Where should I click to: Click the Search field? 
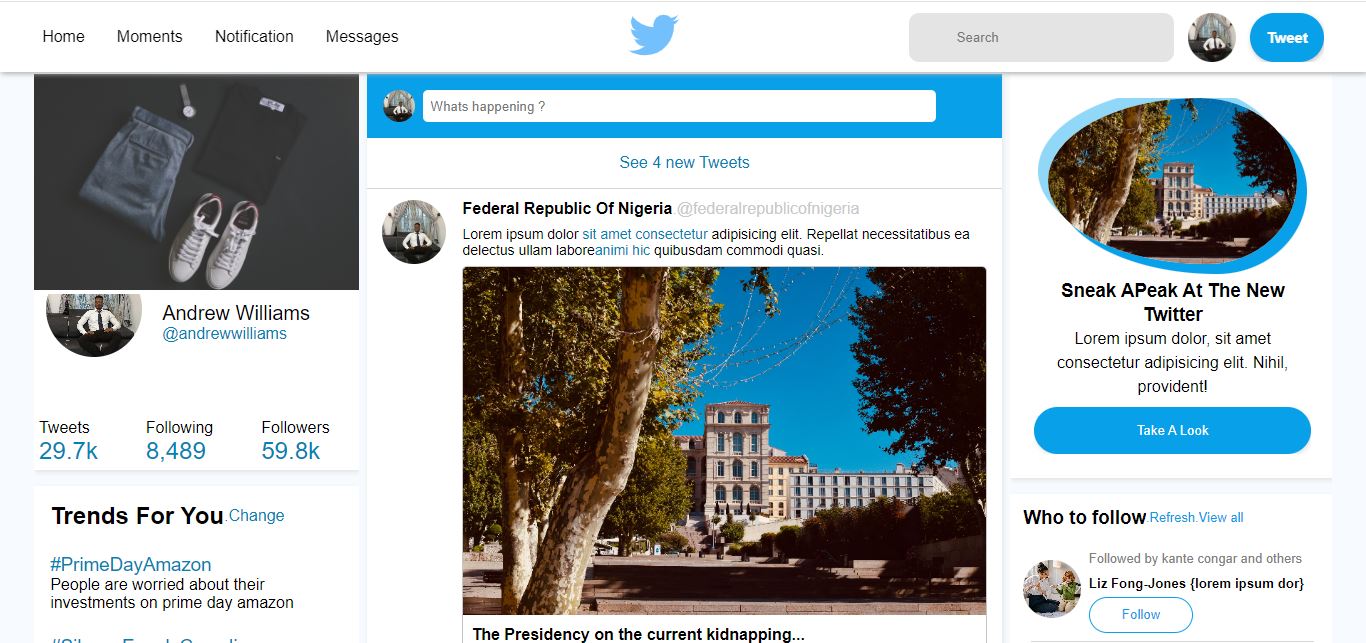coord(1040,38)
